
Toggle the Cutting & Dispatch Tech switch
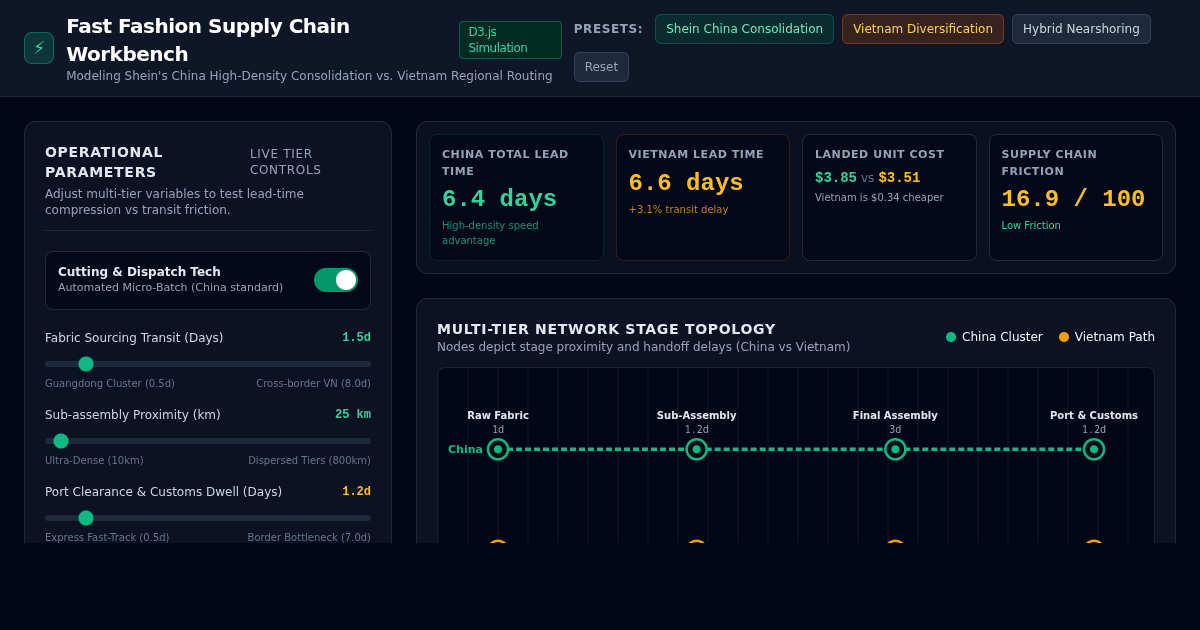pyautogui.click(x=336, y=280)
